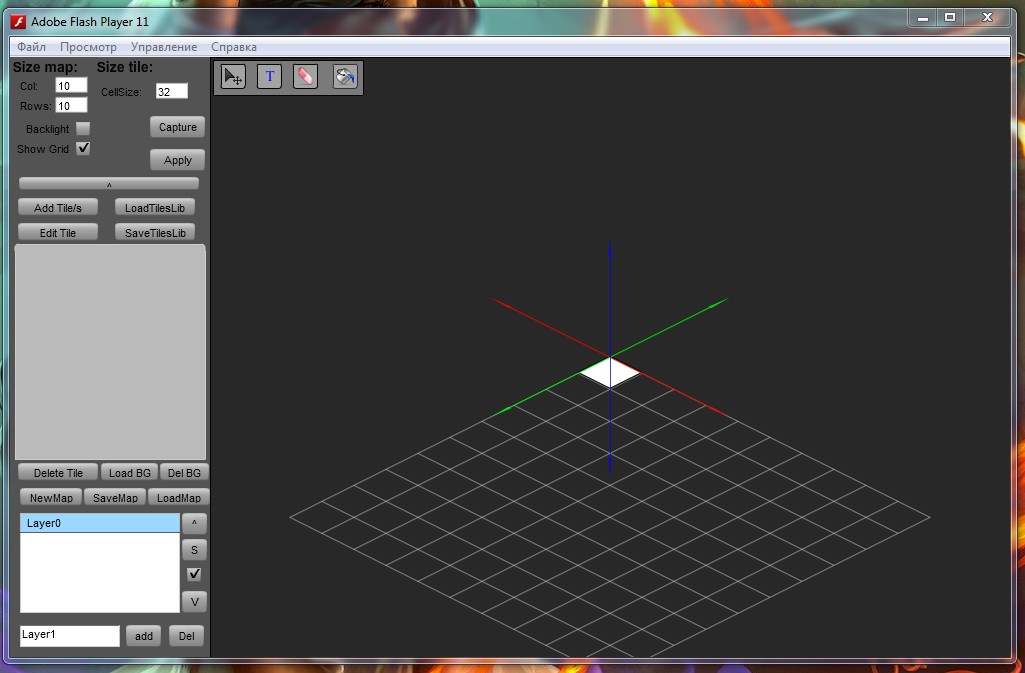
Task: Click the CellSize input field
Action: click(172, 91)
